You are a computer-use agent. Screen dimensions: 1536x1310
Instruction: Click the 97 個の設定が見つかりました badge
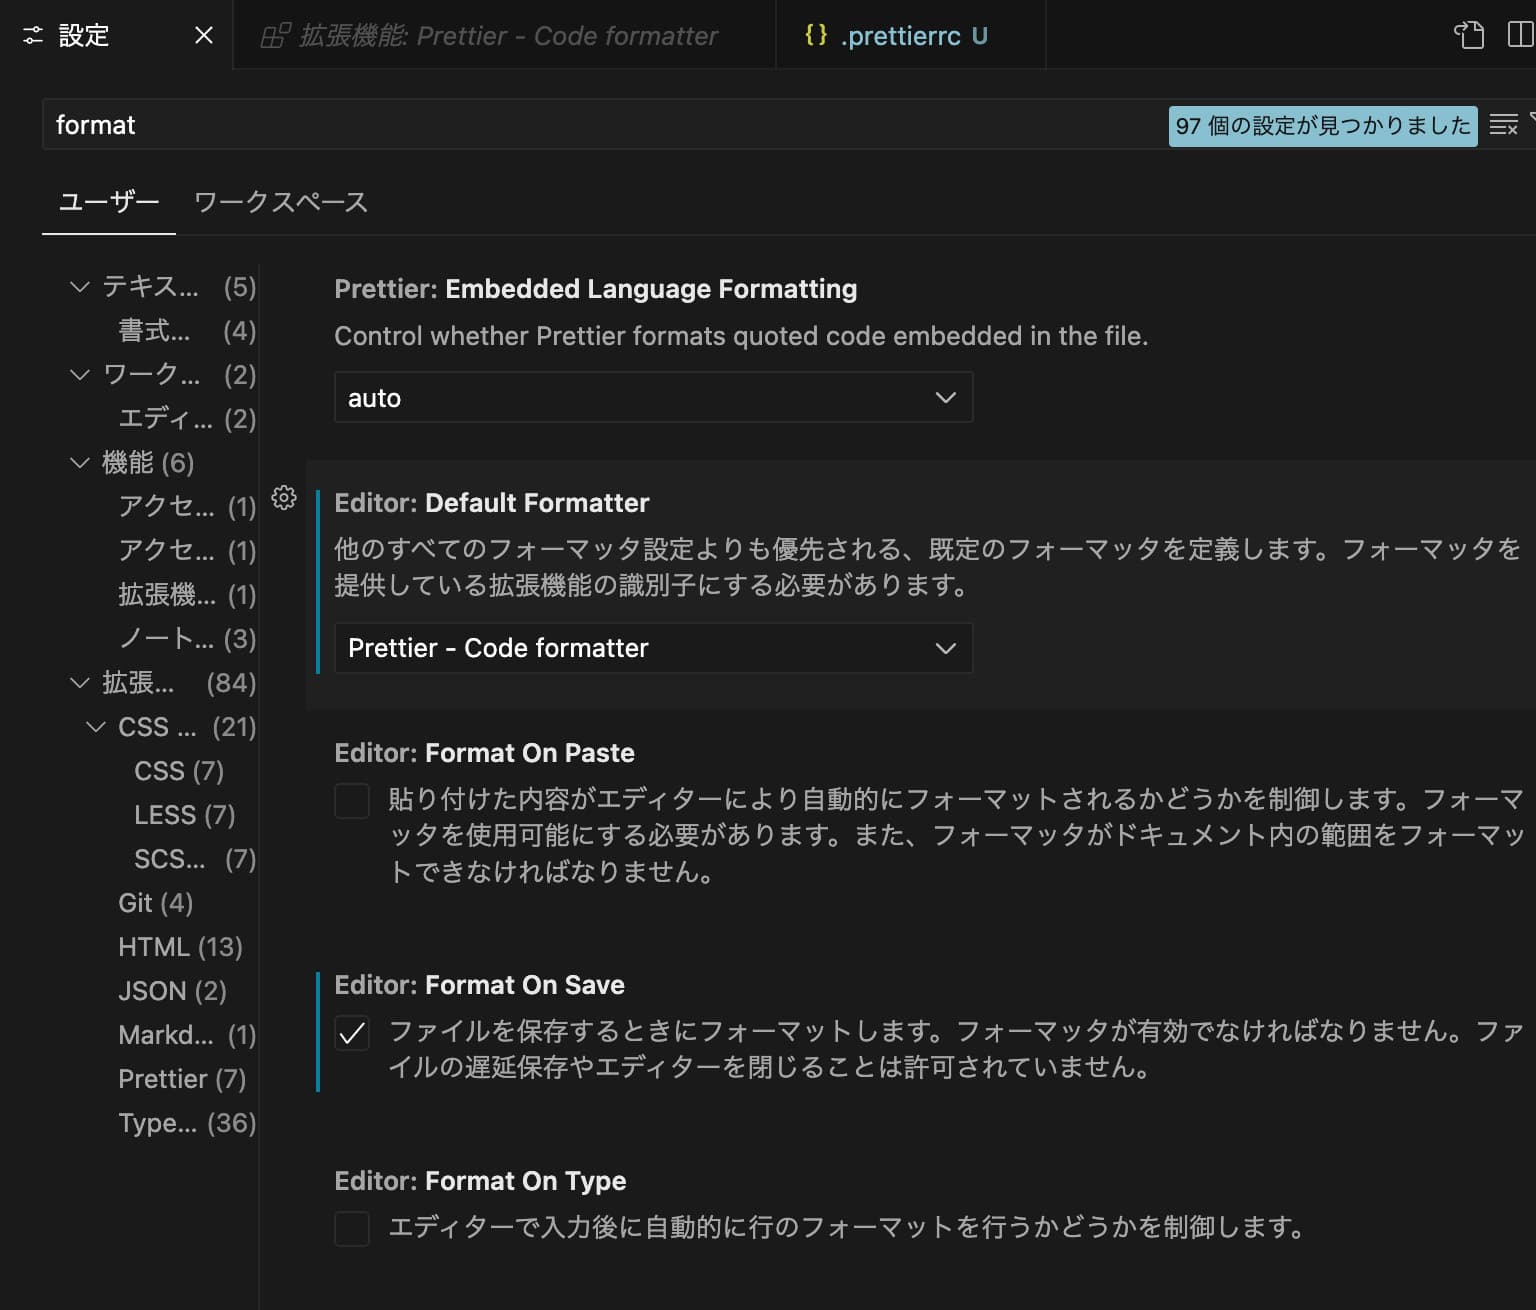1323,126
